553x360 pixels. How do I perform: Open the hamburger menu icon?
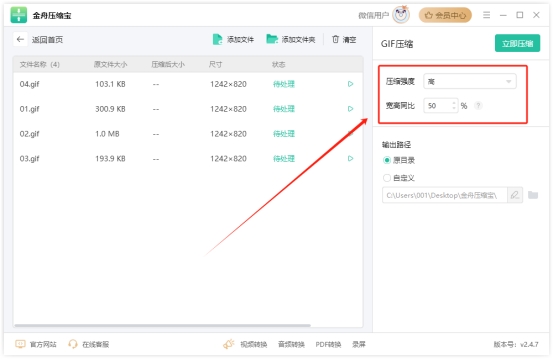[x=486, y=15]
